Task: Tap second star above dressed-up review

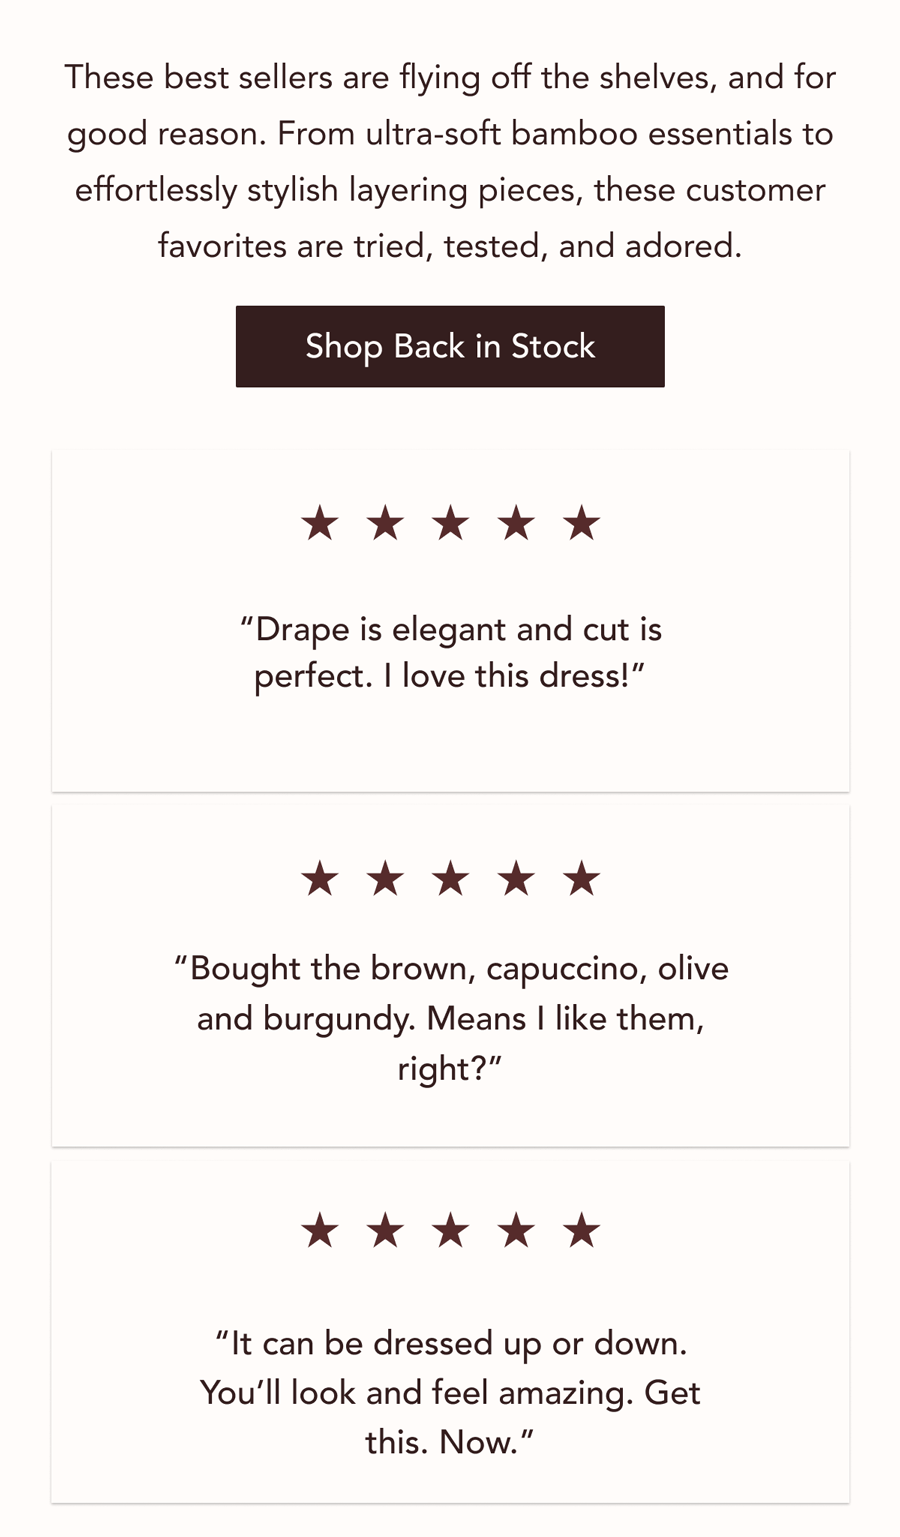Action: [385, 1231]
